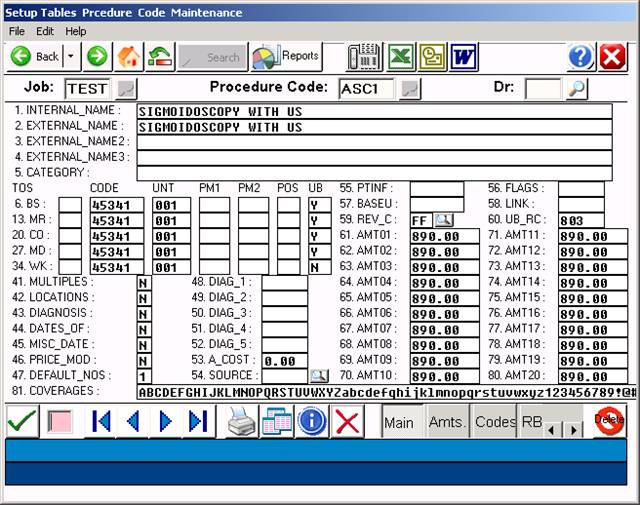Screen dimensions: 640x505
Task: Jump to the last record
Action: [x=197, y=422]
